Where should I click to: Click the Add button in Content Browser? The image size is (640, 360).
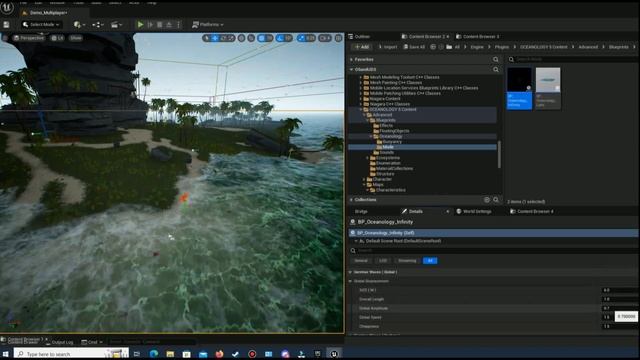pos(362,47)
